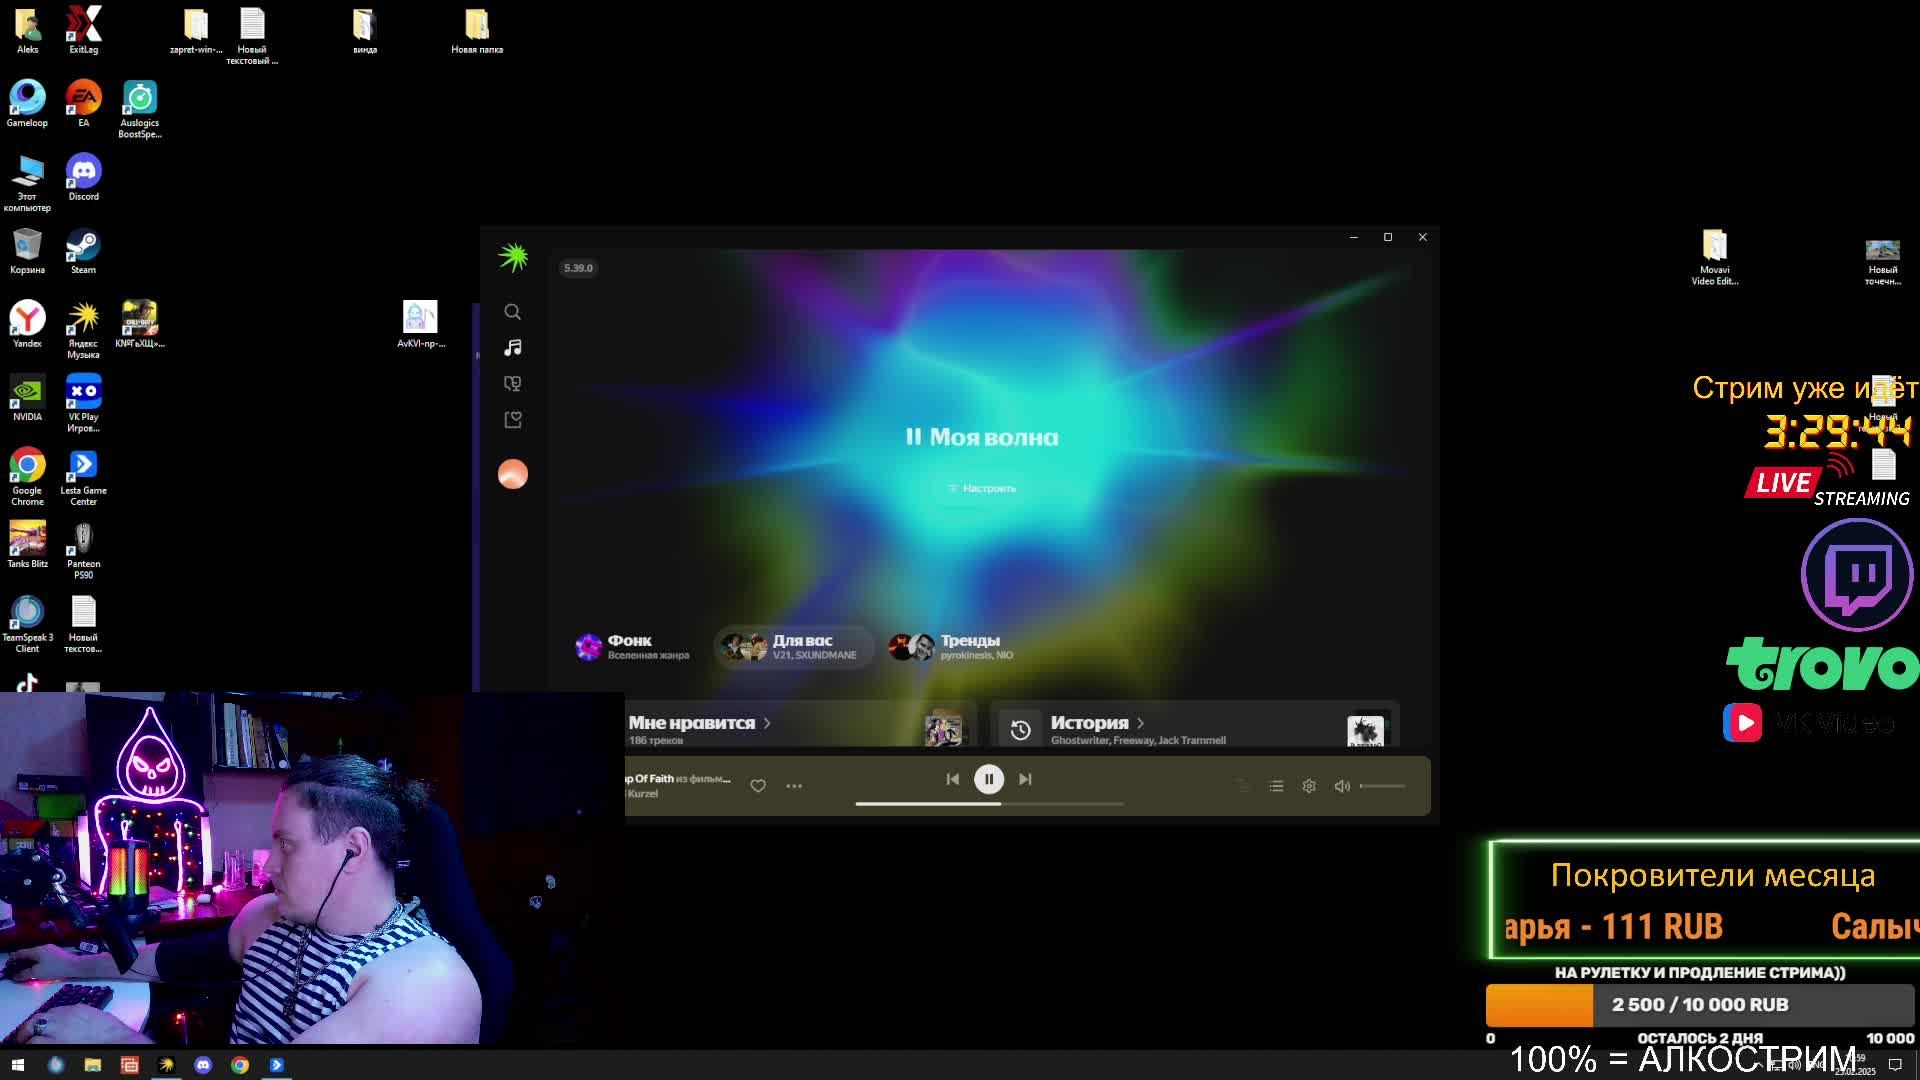1920x1080 pixels.
Task: Open the collection sidebar icon with heart
Action: click(x=512, y=420)
